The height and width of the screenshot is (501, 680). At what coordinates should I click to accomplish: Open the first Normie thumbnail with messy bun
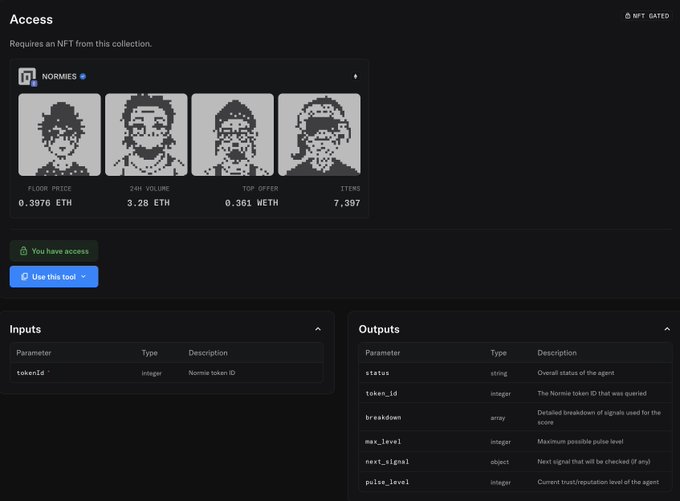pyautogui.click(x=59, y=135)
